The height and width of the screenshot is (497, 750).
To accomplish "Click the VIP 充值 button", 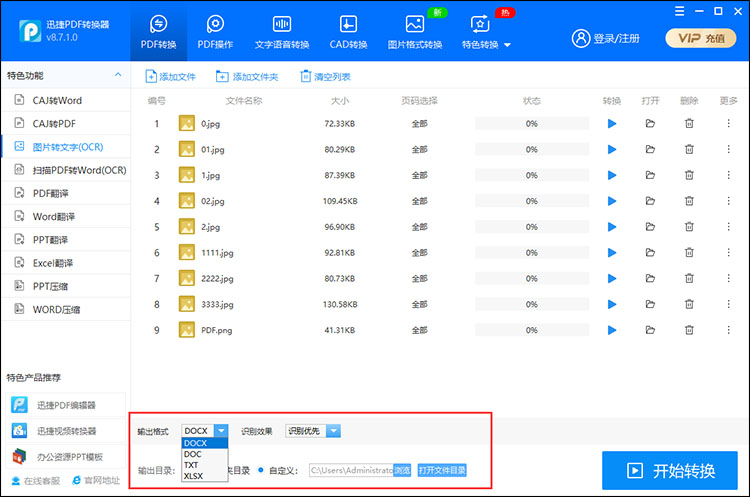I will (x=701, y=38).
